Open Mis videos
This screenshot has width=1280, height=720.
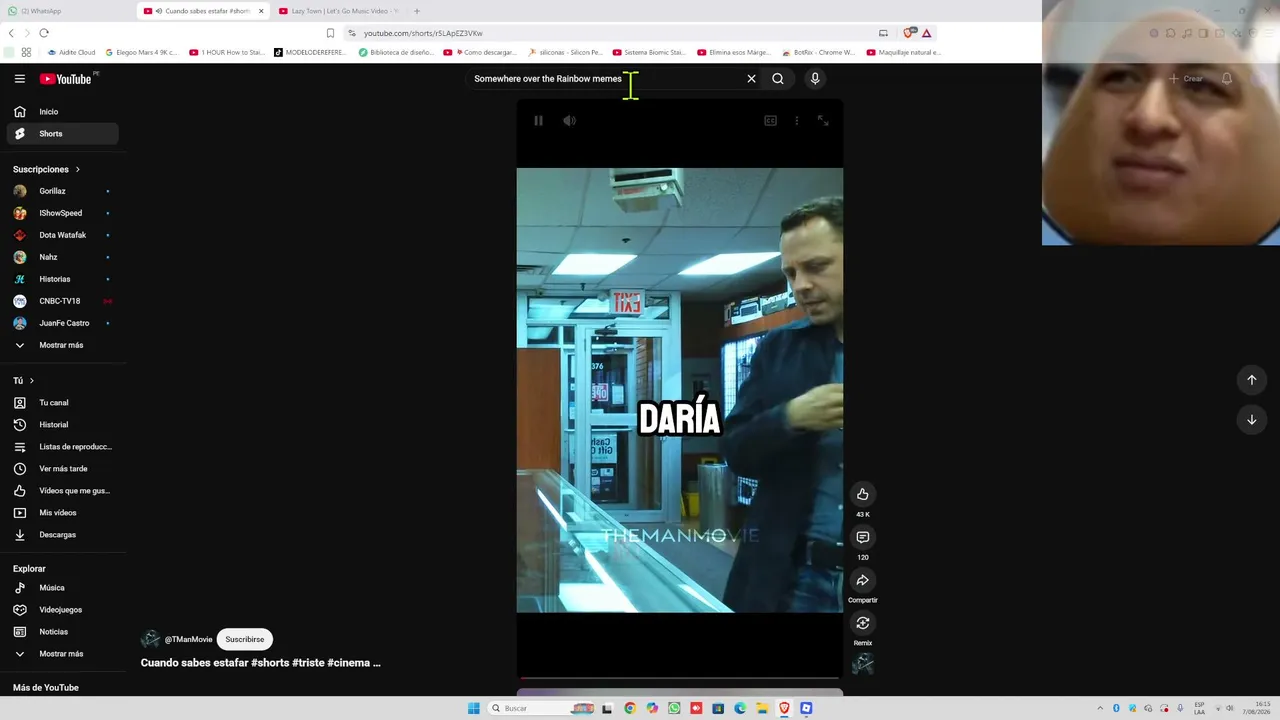click(63, 513)
